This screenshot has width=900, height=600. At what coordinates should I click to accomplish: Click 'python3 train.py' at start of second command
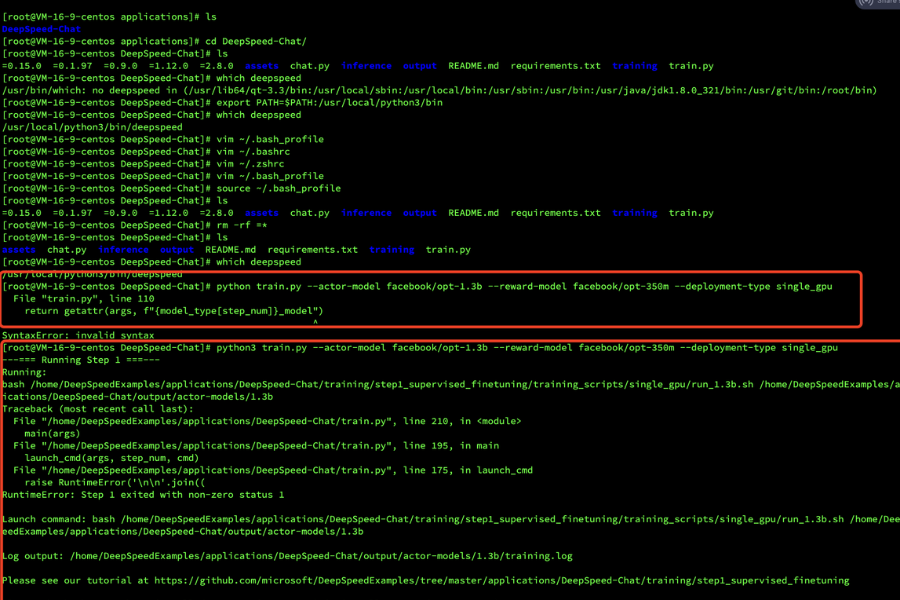click(261, 348)
